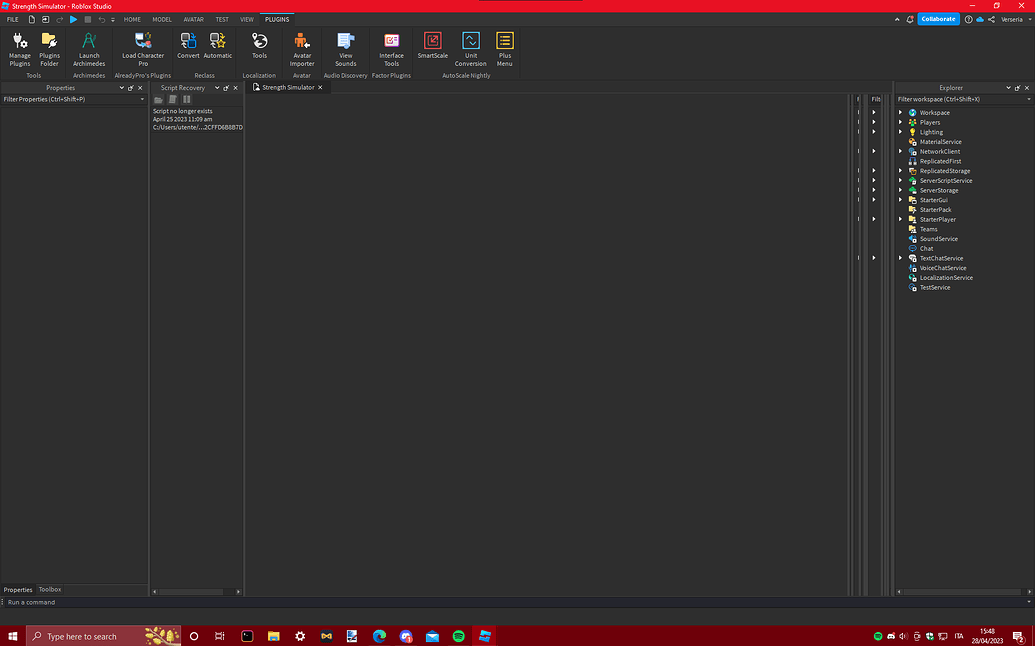Expand the ReplicatedStorage service

point(900,170)
